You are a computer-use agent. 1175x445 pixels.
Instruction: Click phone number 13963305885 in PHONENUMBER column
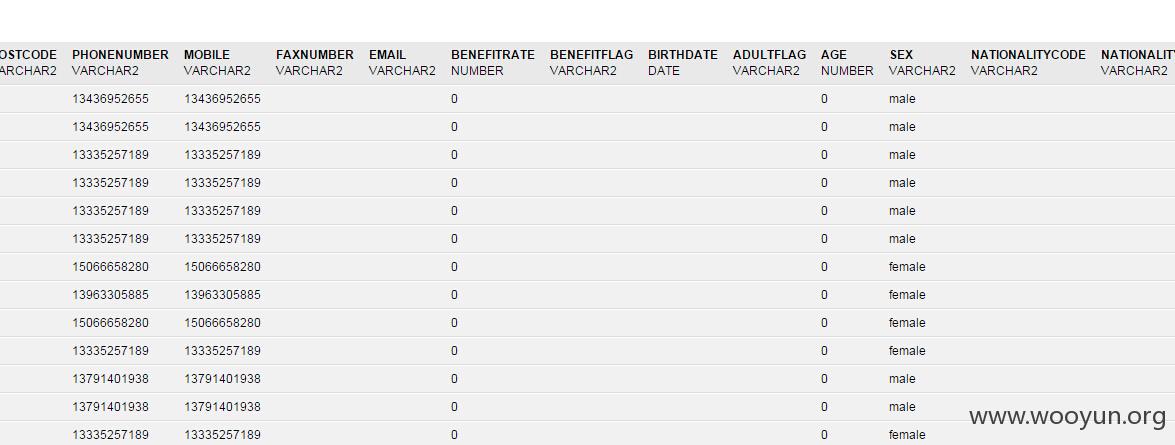point(110,295)
